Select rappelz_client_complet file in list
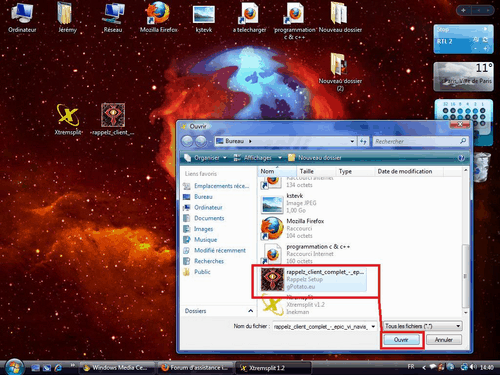Screen dimensions: 500x375 [313, 279]
